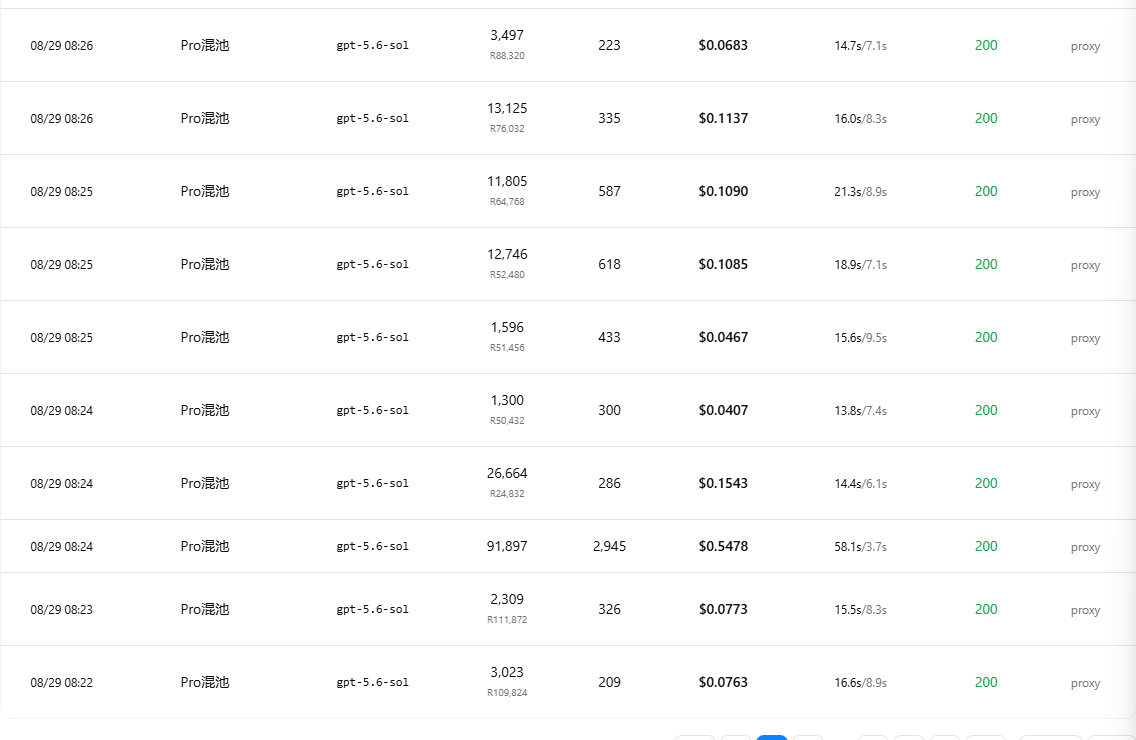Click the $0.5478 cost entry

[723, 546]
